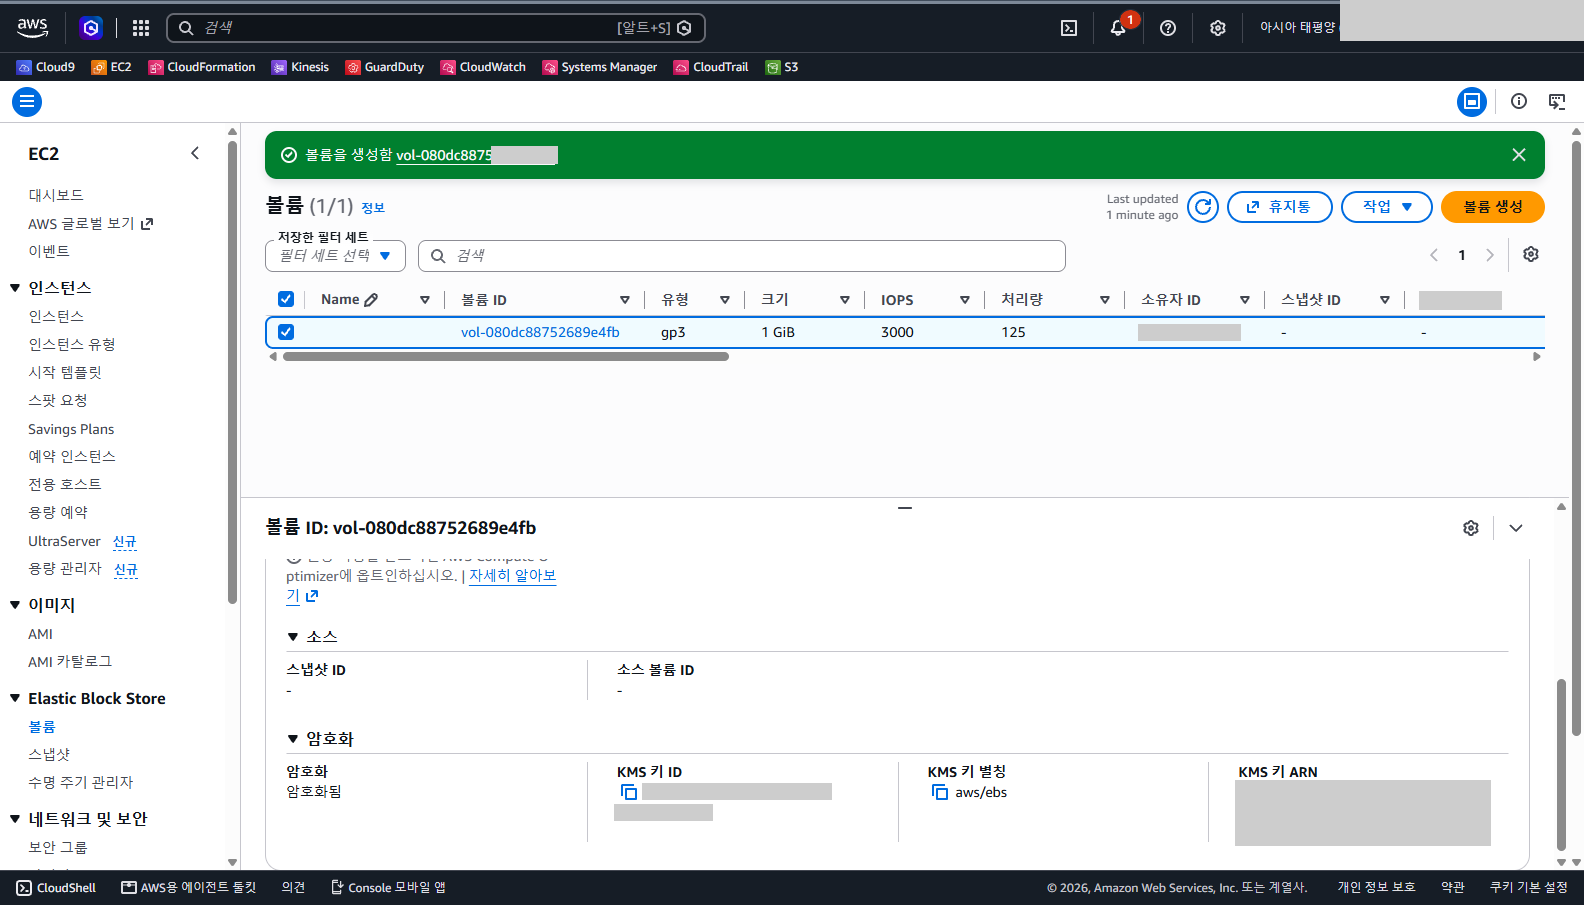Open Savings Plans in the sidebar
Image resolution: width=1584 pixels, height=905 pixels.
pos(71,429)
